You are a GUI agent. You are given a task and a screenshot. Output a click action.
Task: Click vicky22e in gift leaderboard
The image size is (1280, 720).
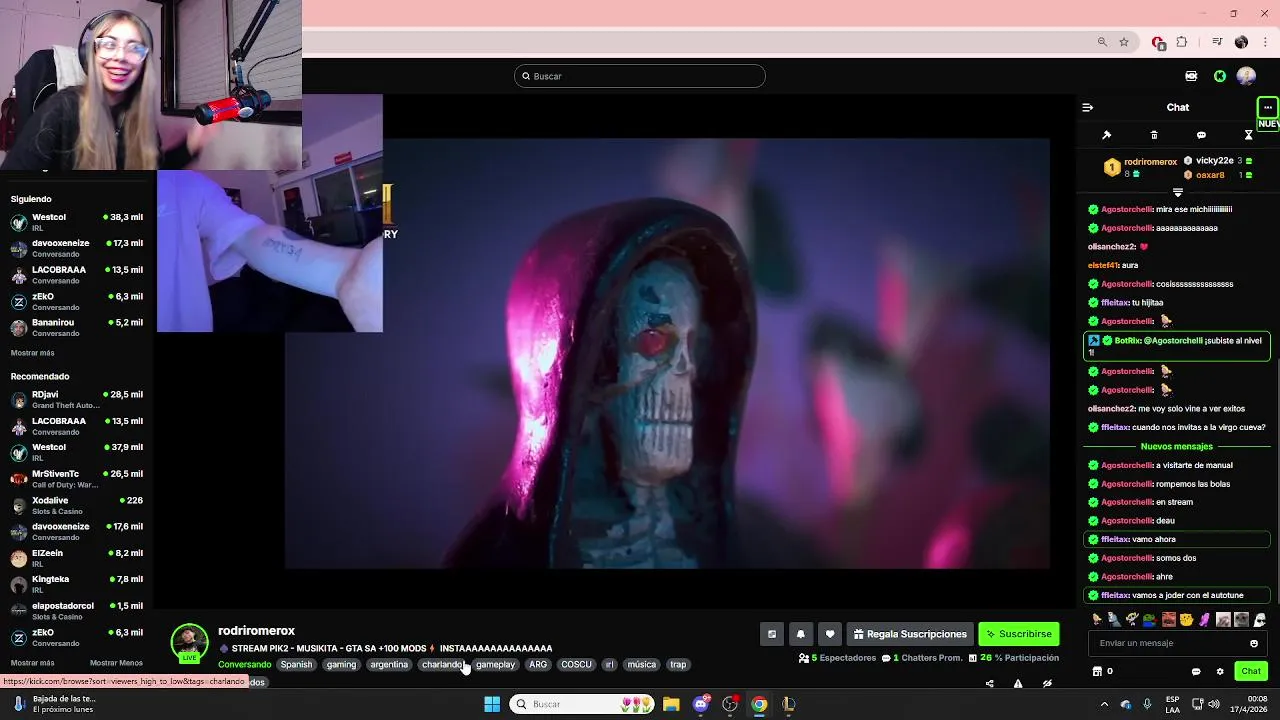click(x=1214, y=161)
